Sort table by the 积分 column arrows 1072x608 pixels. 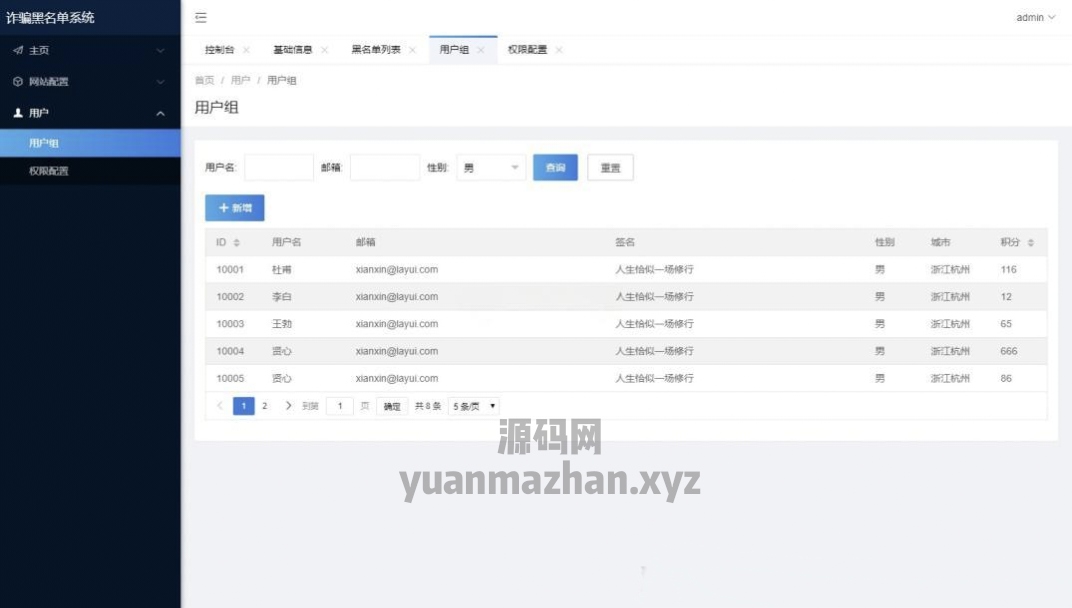(1030, 243)
